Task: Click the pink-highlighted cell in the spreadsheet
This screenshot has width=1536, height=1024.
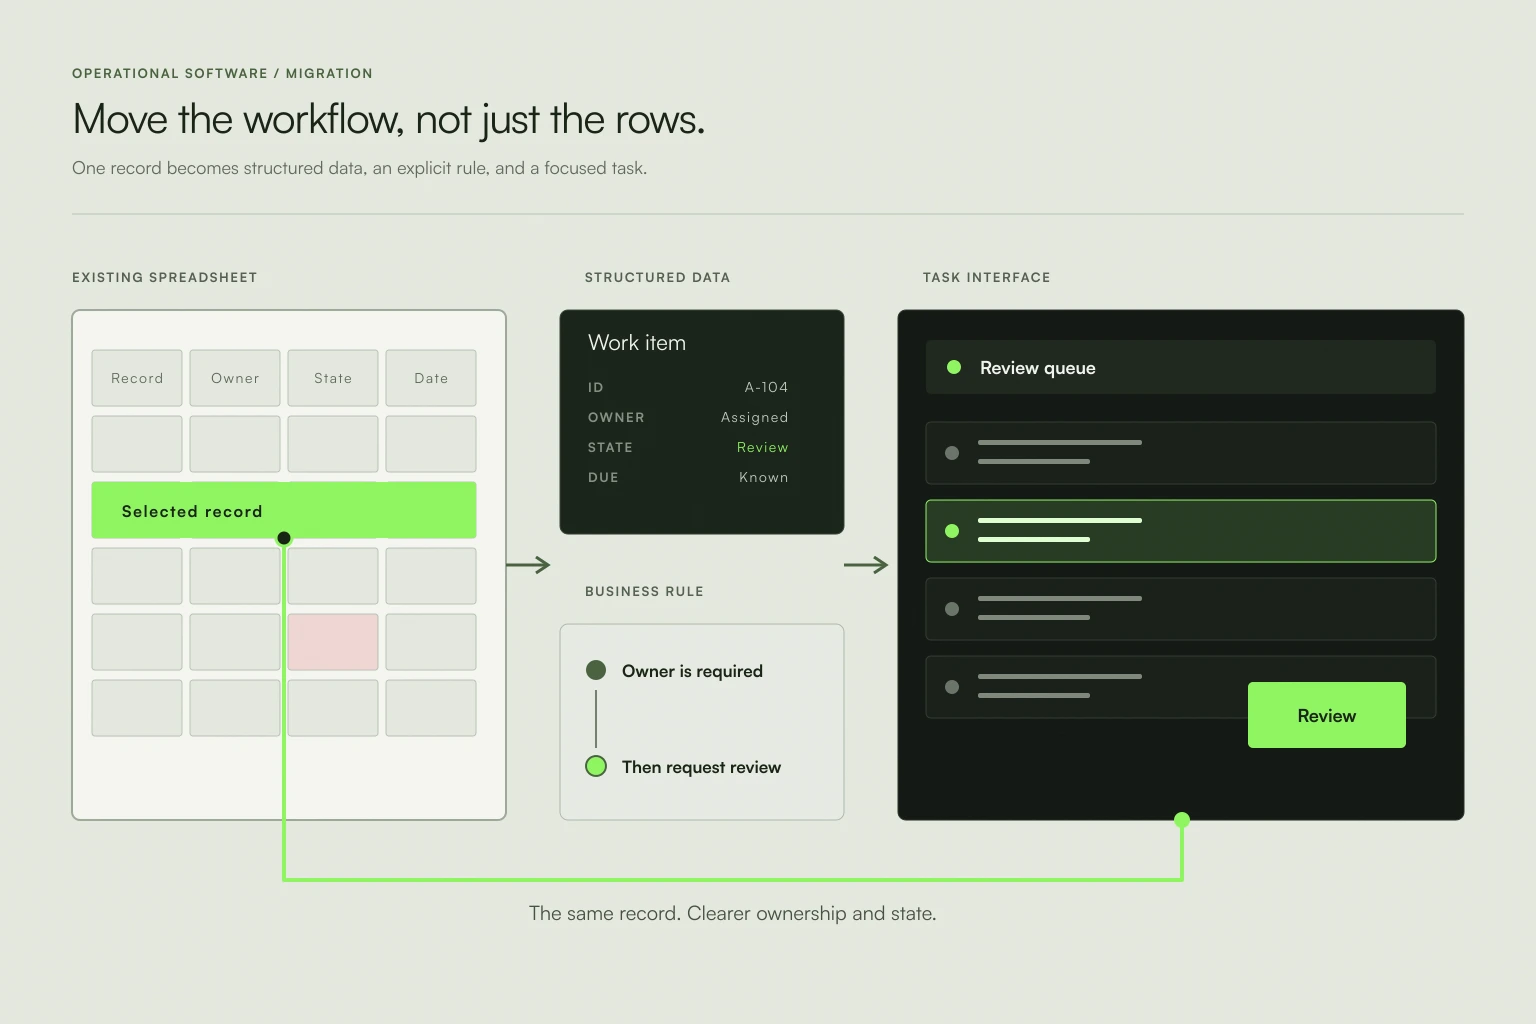Action: click(x=333, y=642)
